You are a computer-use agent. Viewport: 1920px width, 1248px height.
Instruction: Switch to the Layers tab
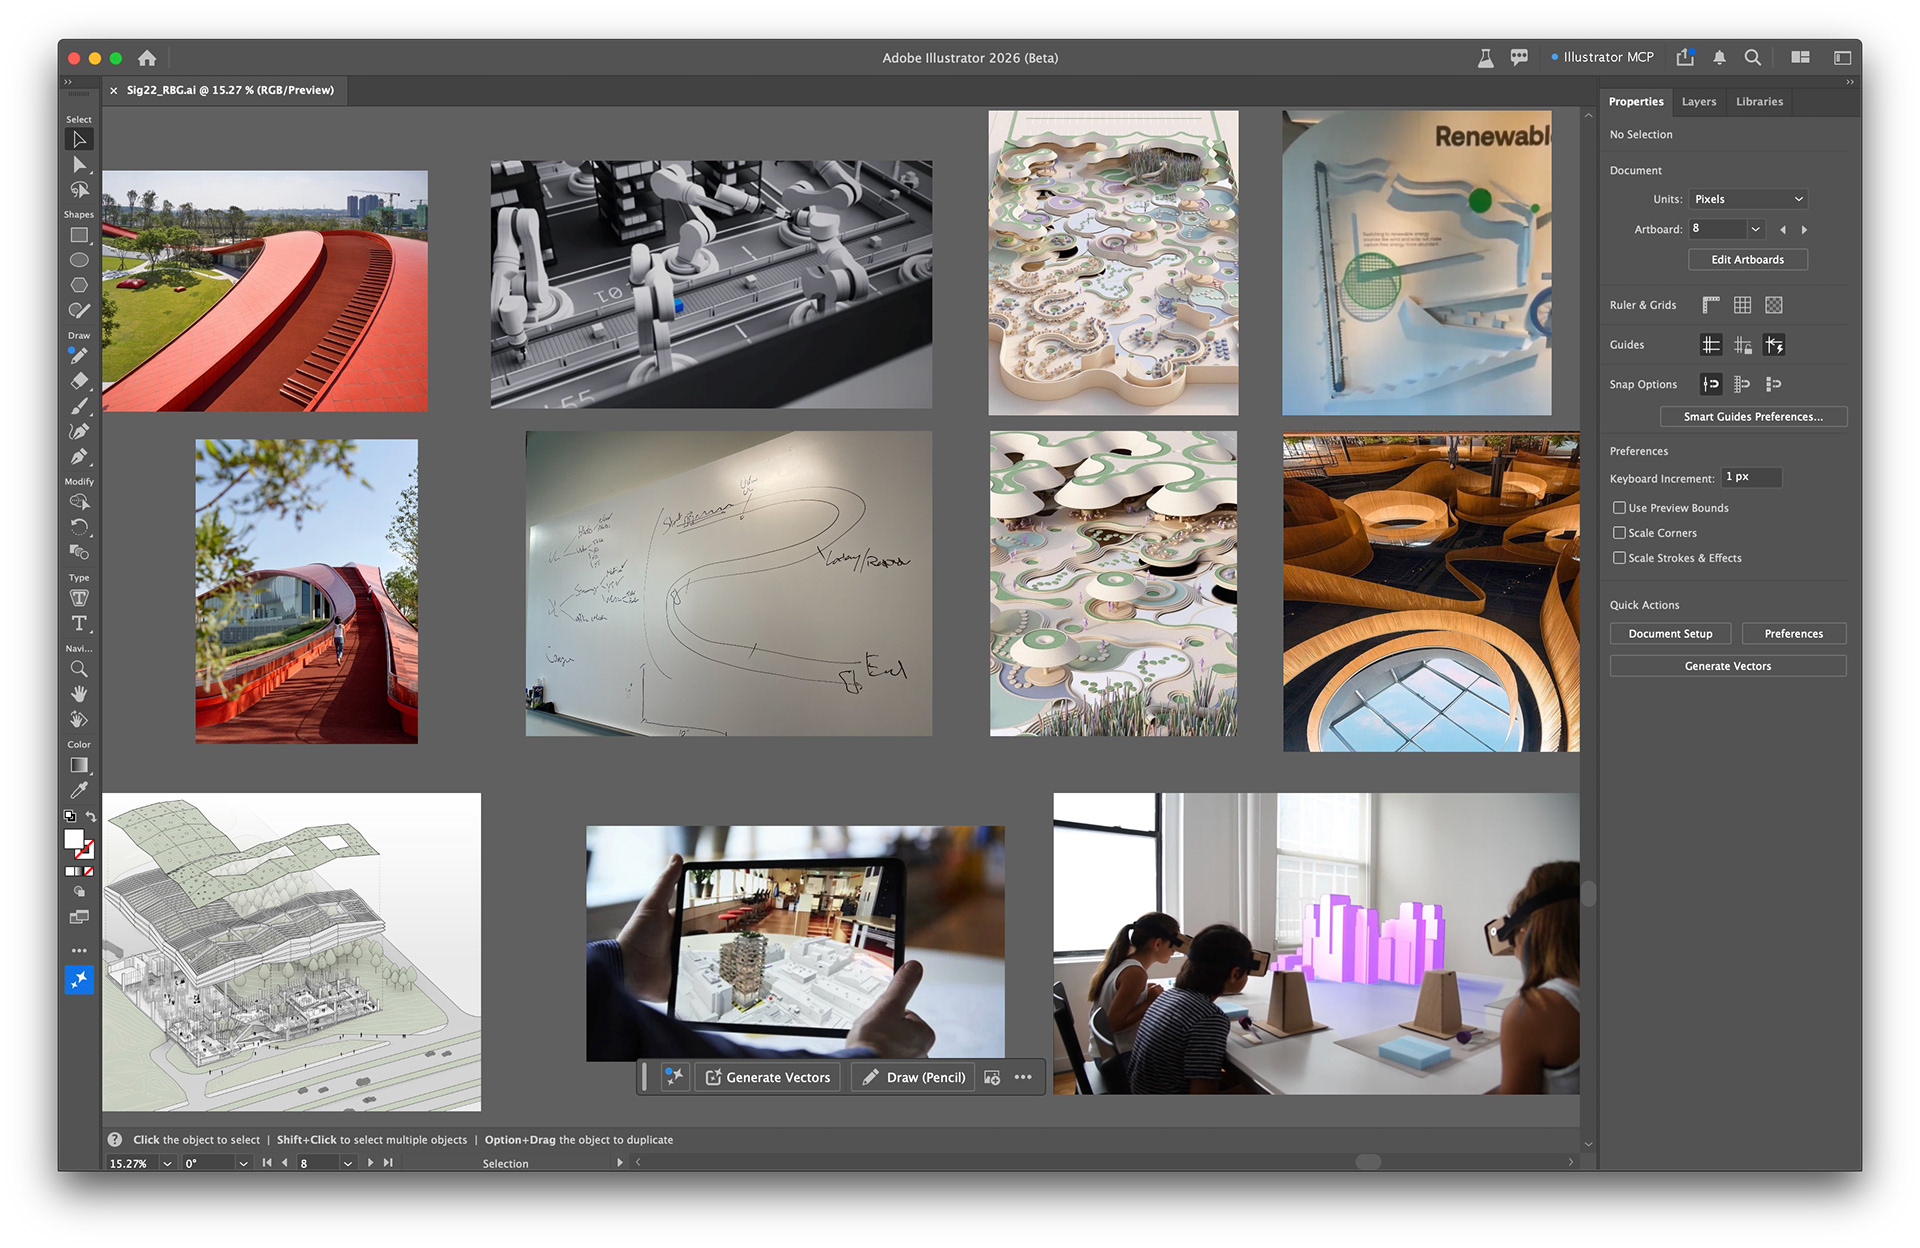[x=1698, y=101]
